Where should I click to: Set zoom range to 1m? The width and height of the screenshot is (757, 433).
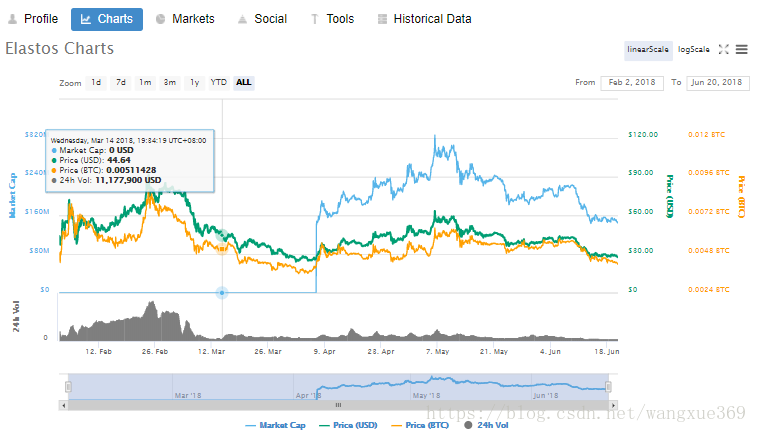click(145, 83)
